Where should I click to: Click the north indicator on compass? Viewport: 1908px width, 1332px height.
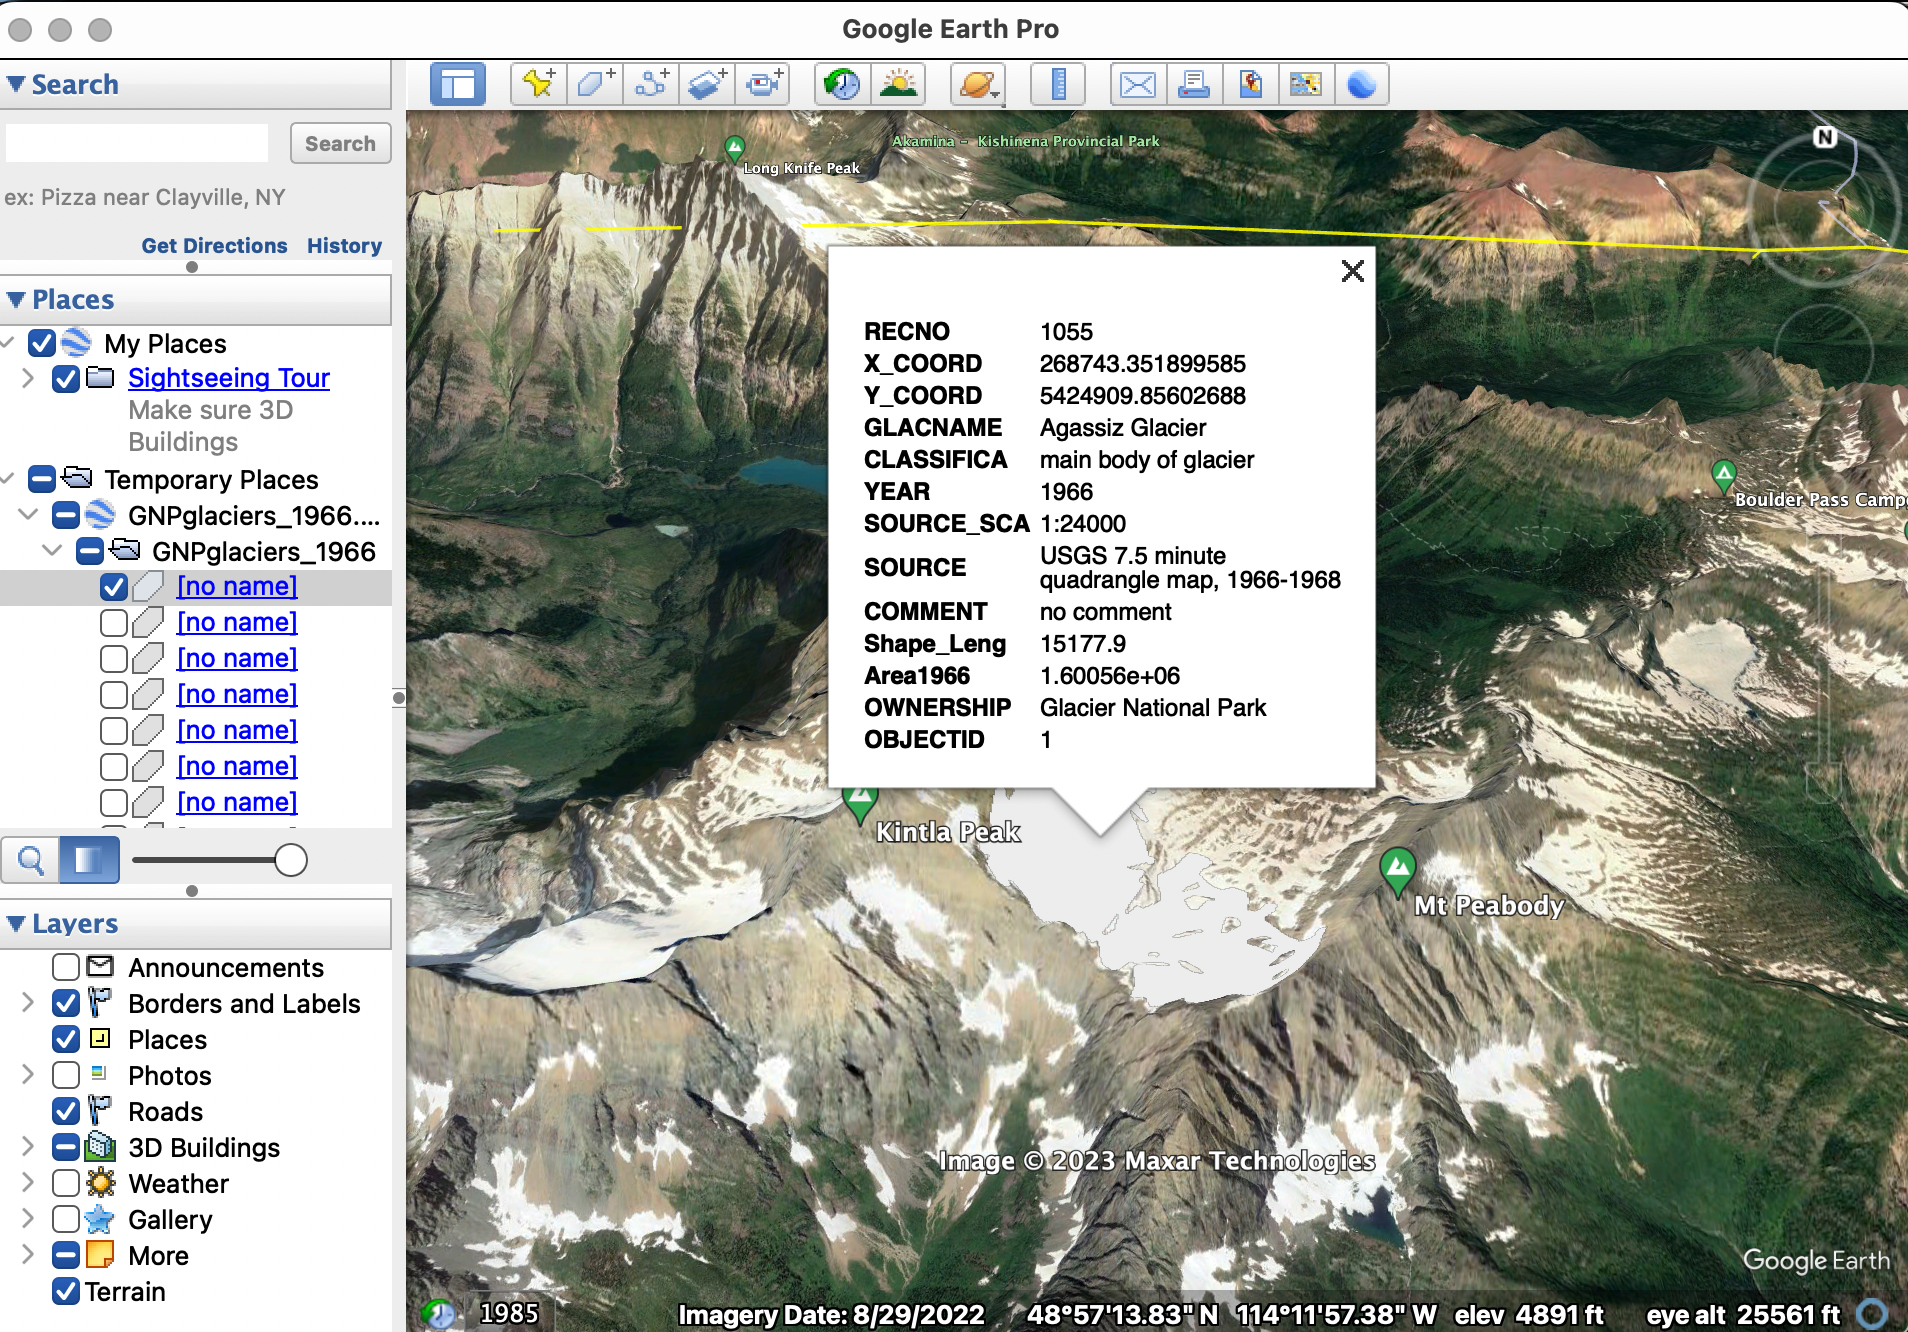pos(1825,137)
